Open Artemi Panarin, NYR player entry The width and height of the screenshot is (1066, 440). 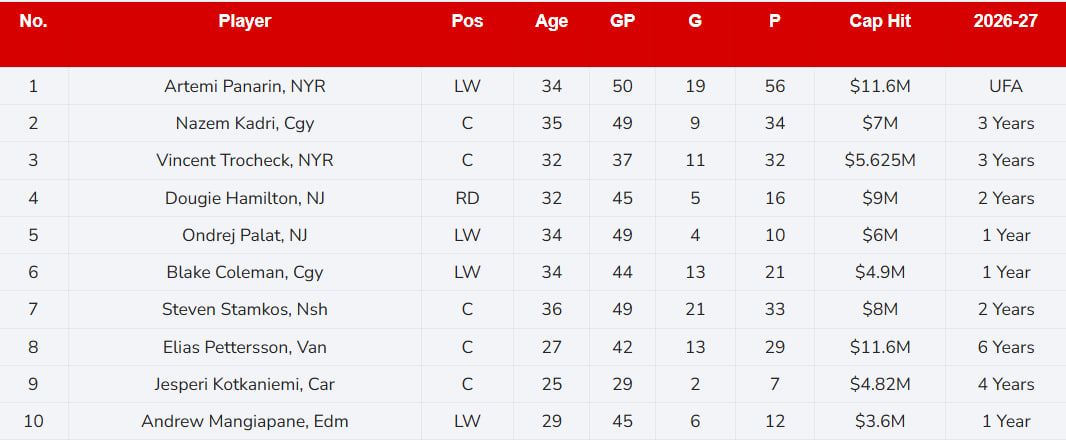point(245,86)
